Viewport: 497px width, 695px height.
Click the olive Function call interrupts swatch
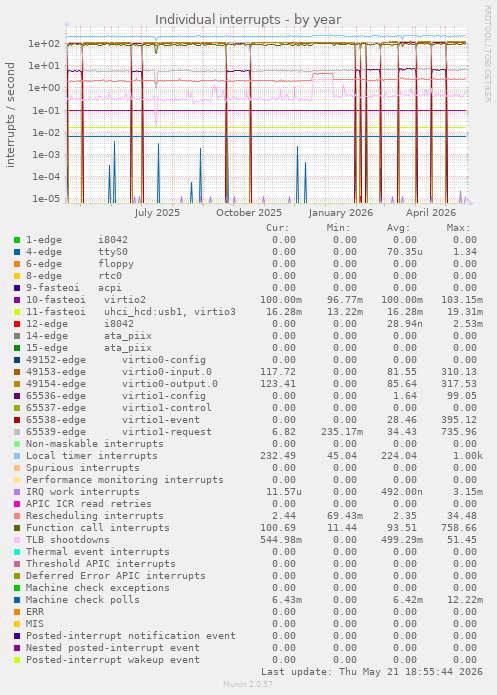point(17,528)
